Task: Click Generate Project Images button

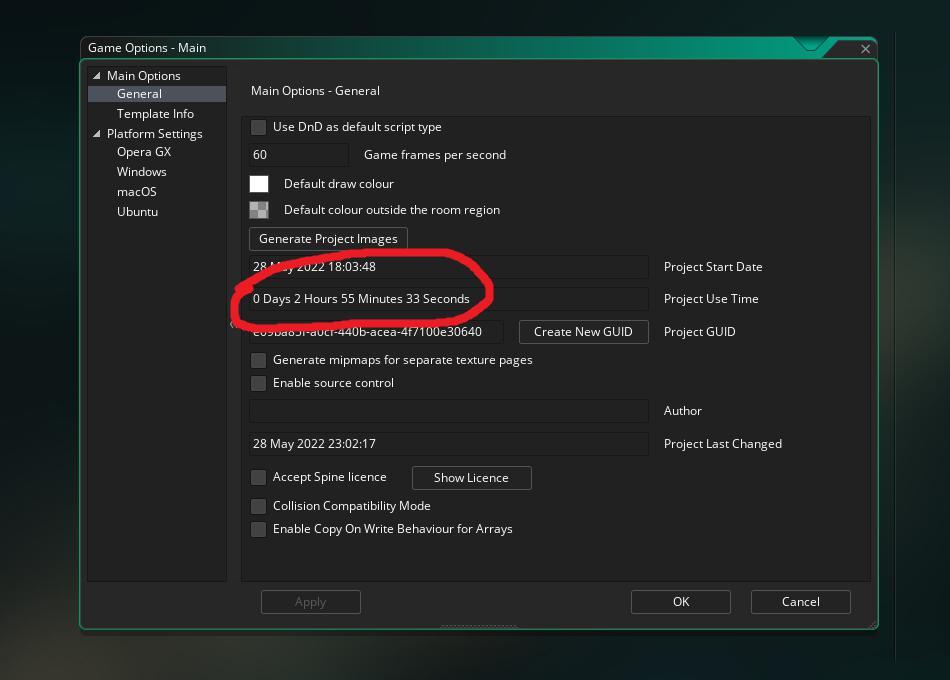Action: tap(328, 239)
